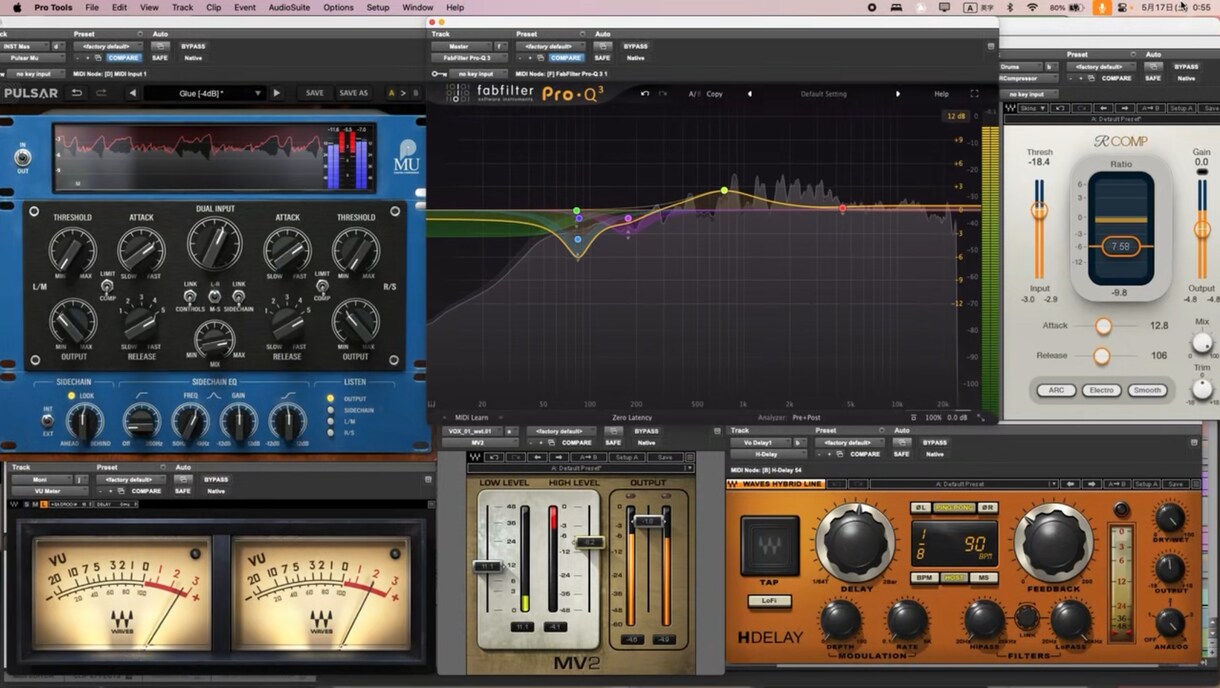Select previous Pro-Q 3 preset arrow

[749, 94]
